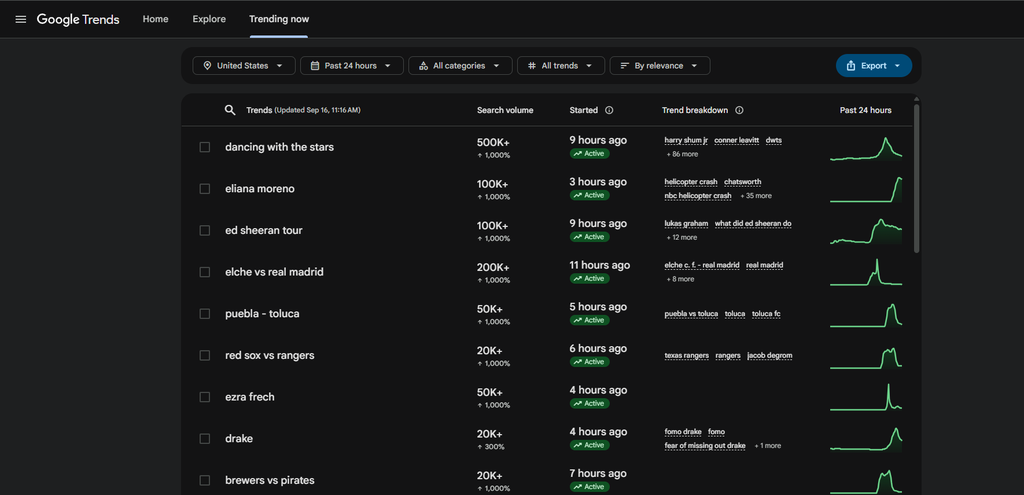The height and width of the screenshot is (495, 1024).
Task: Open the All trends dropdown
Action: [561, 66]
